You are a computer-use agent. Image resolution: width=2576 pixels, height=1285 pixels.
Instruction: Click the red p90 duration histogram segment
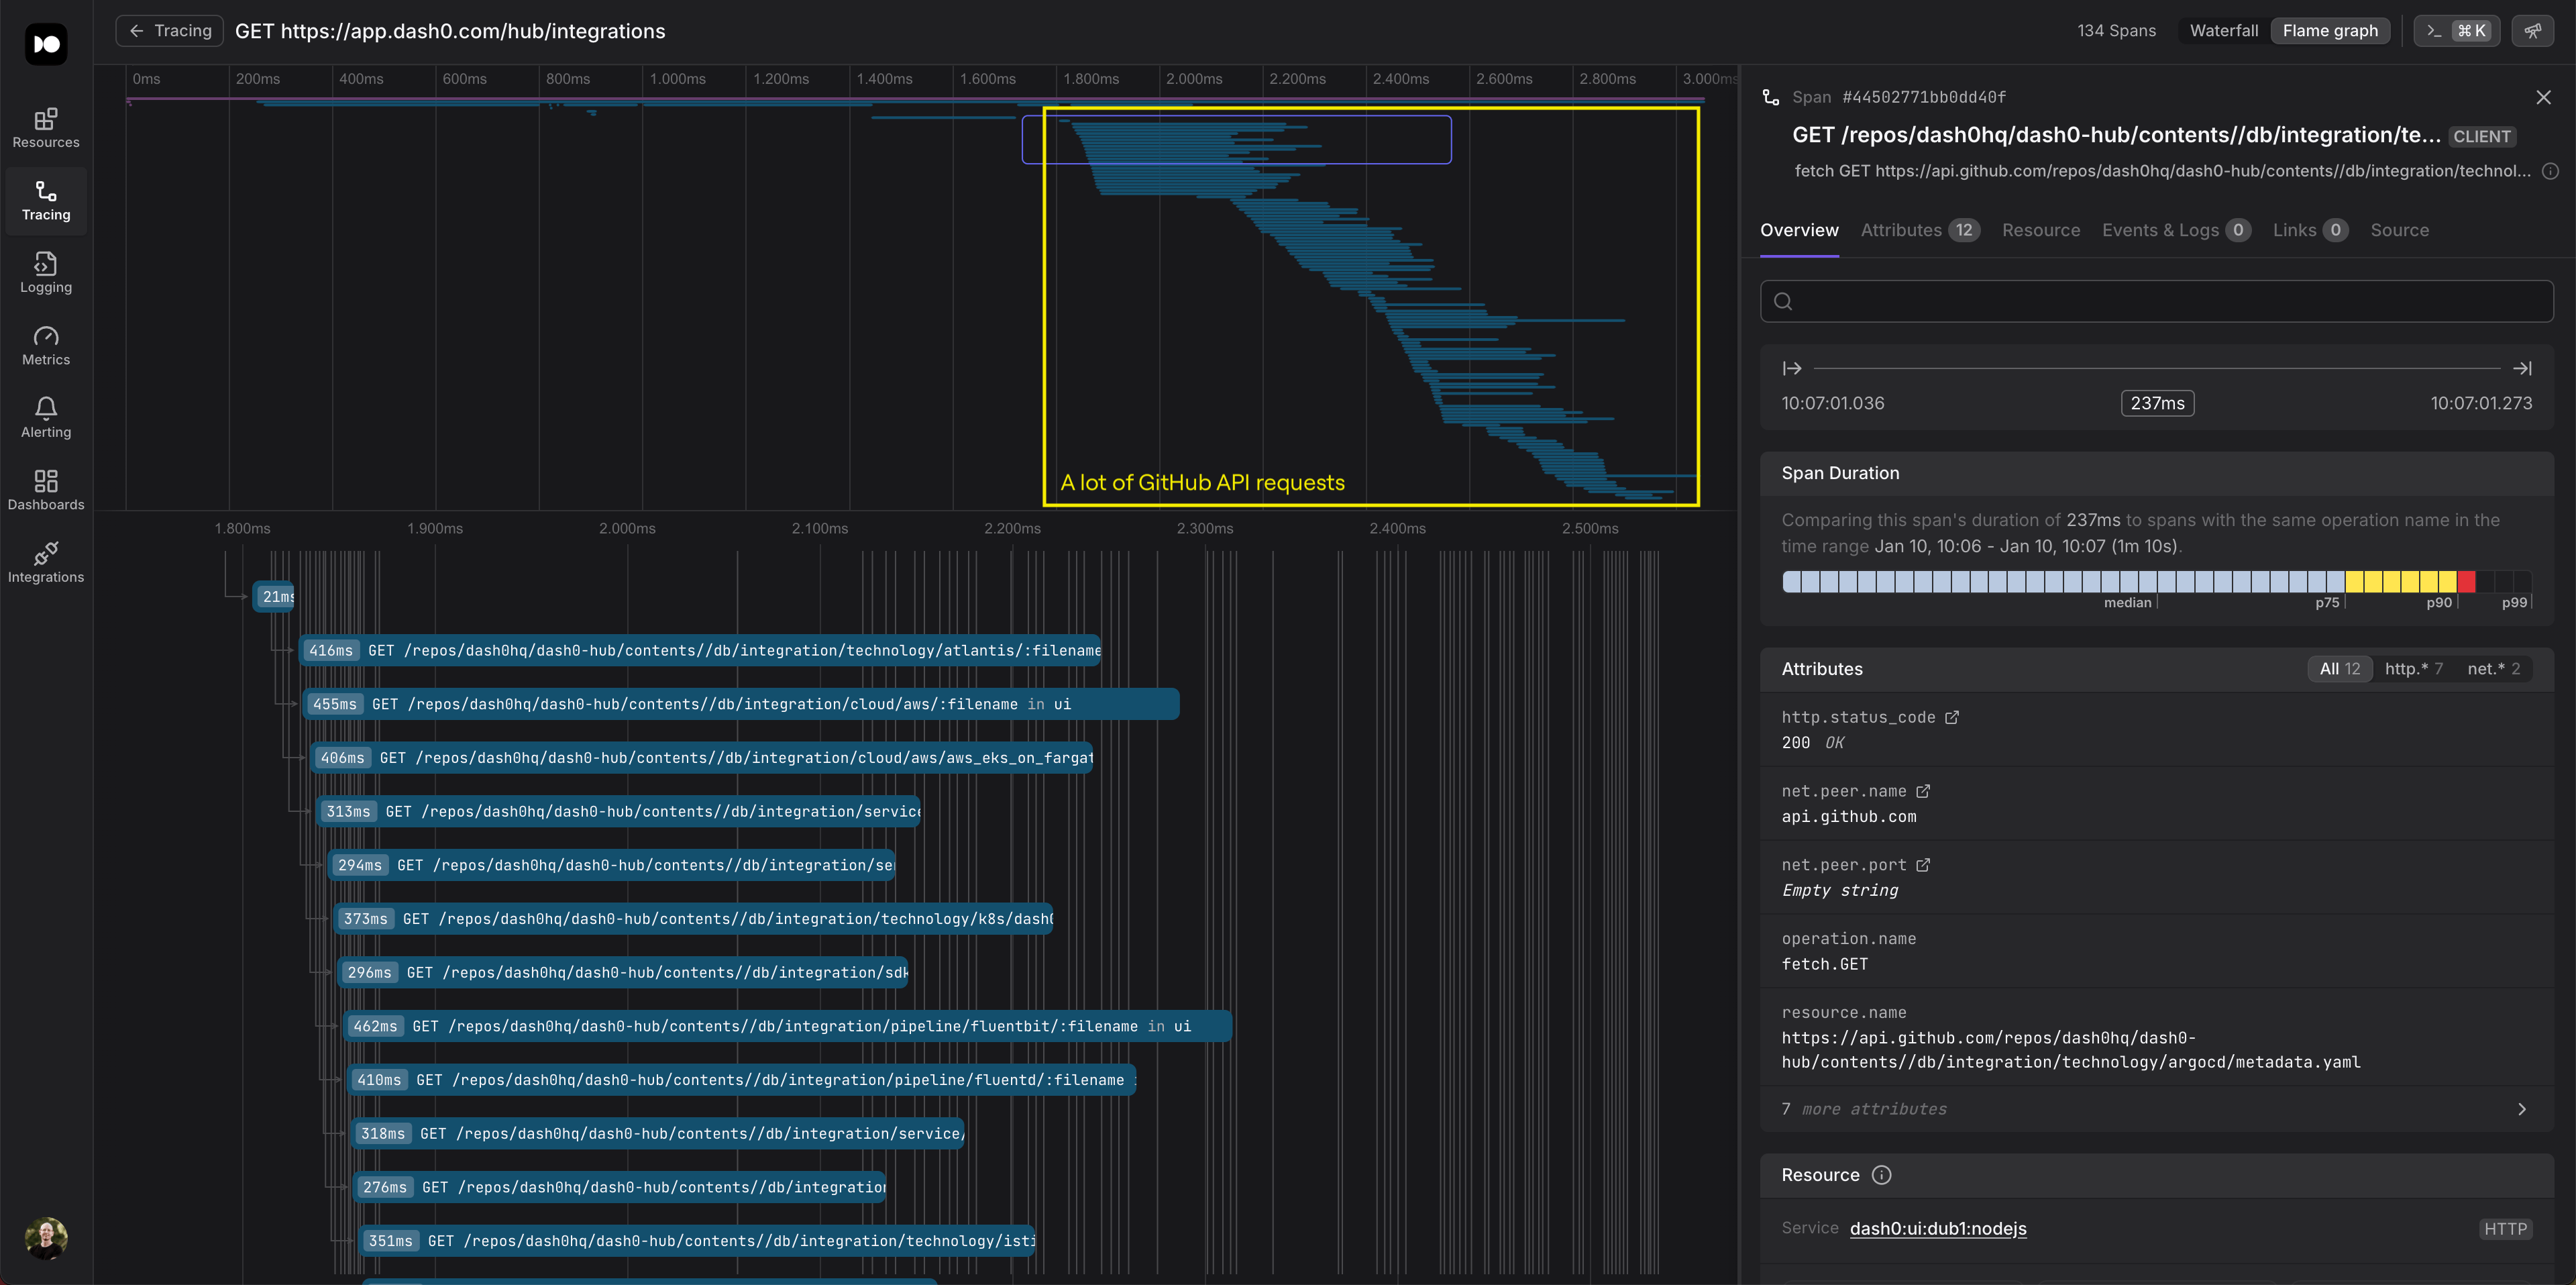2466,582
